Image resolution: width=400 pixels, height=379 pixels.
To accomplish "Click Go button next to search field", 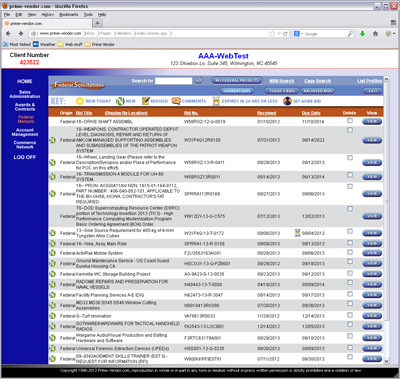I will point(198,80).
